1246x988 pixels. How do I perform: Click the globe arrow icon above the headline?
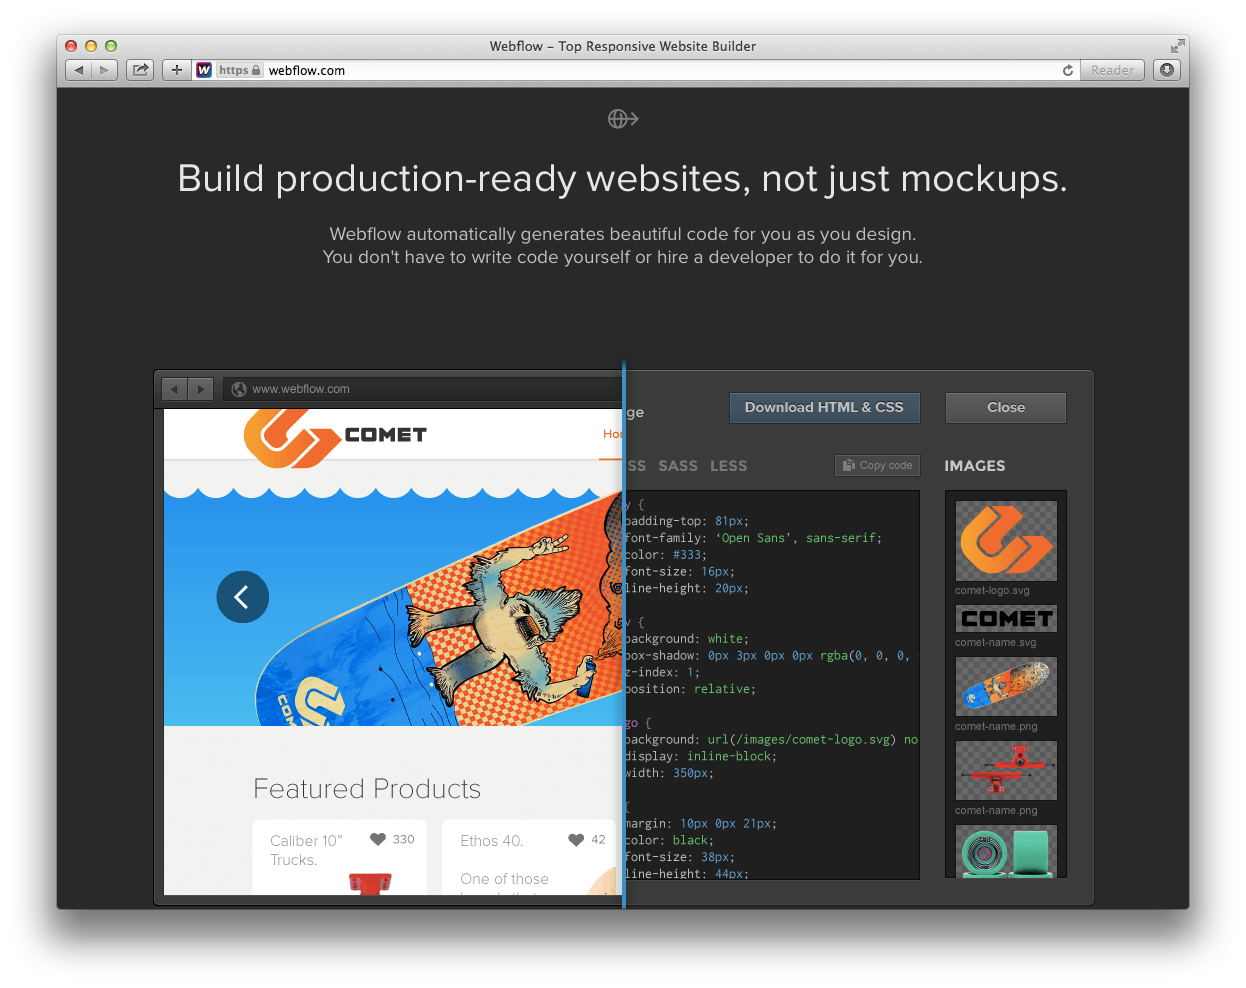point(623,119)
